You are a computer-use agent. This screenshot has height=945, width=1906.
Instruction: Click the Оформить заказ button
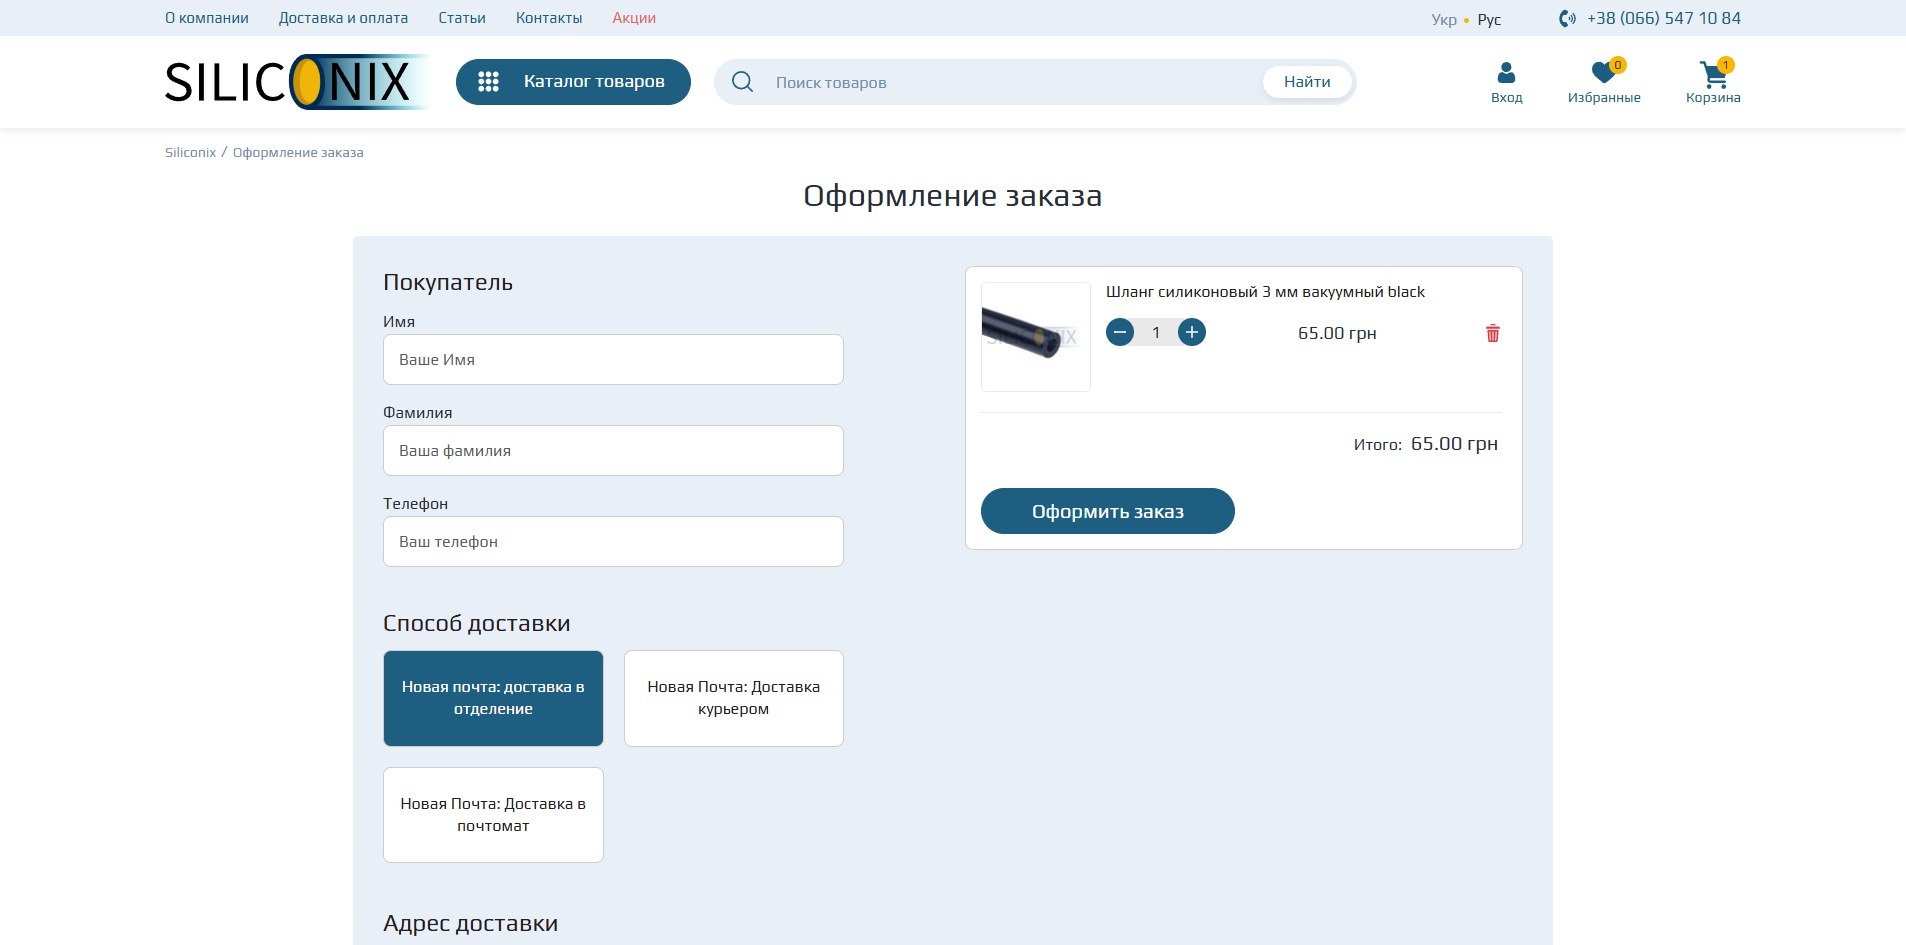point(1107,511)
